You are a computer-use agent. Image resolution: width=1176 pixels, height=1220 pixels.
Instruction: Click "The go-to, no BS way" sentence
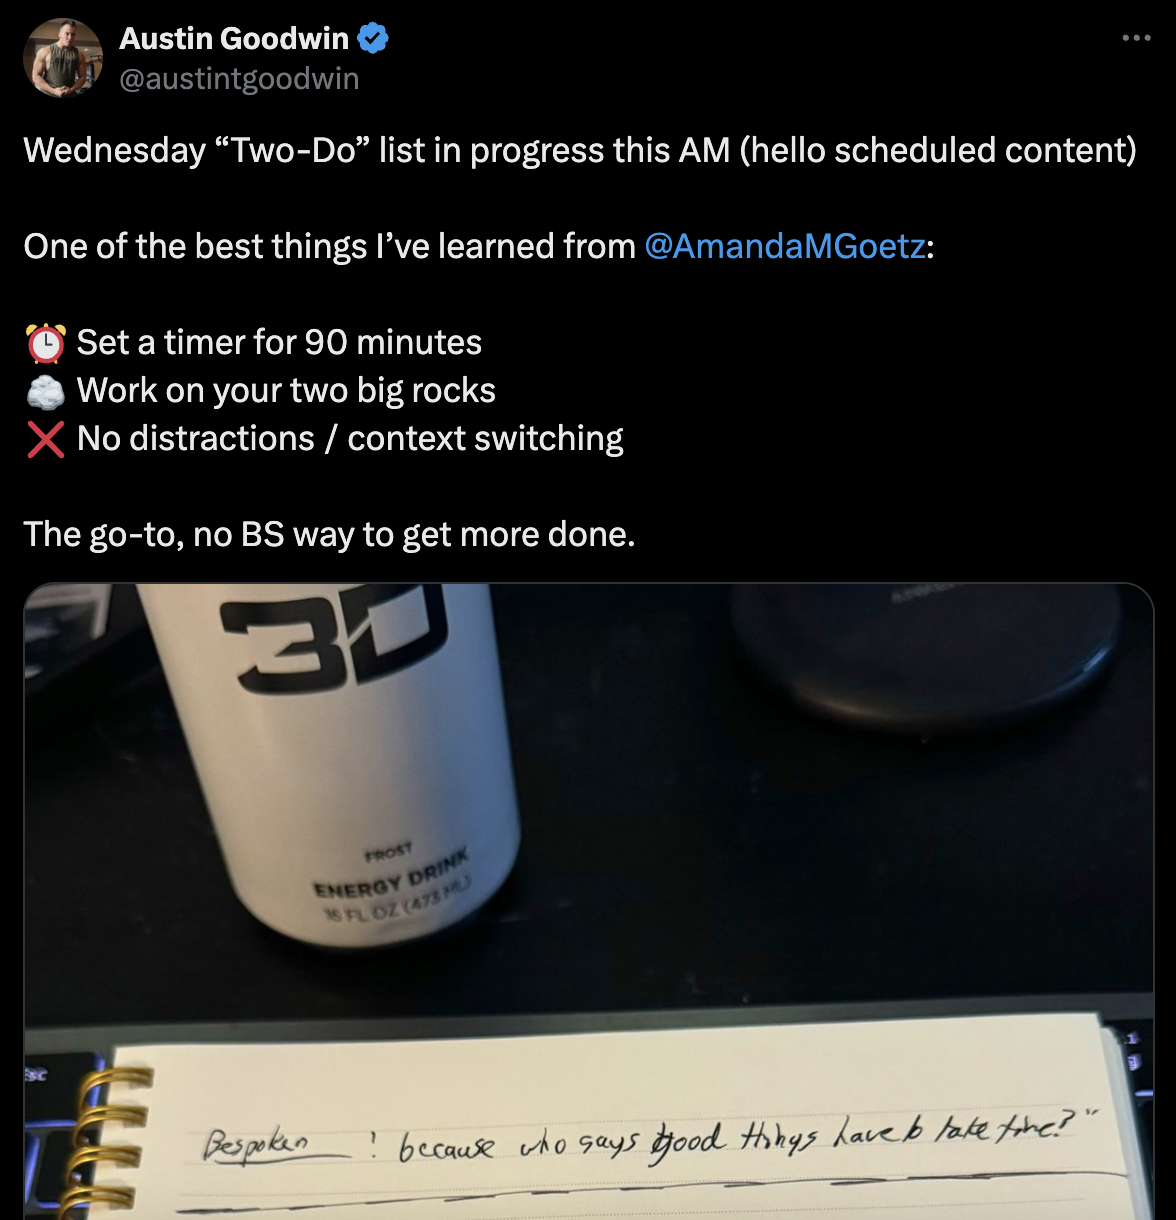(x=329, y=535)
